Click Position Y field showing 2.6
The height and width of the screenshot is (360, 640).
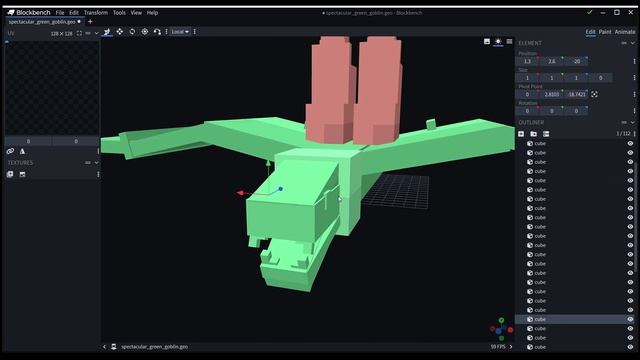click(552, 61)
